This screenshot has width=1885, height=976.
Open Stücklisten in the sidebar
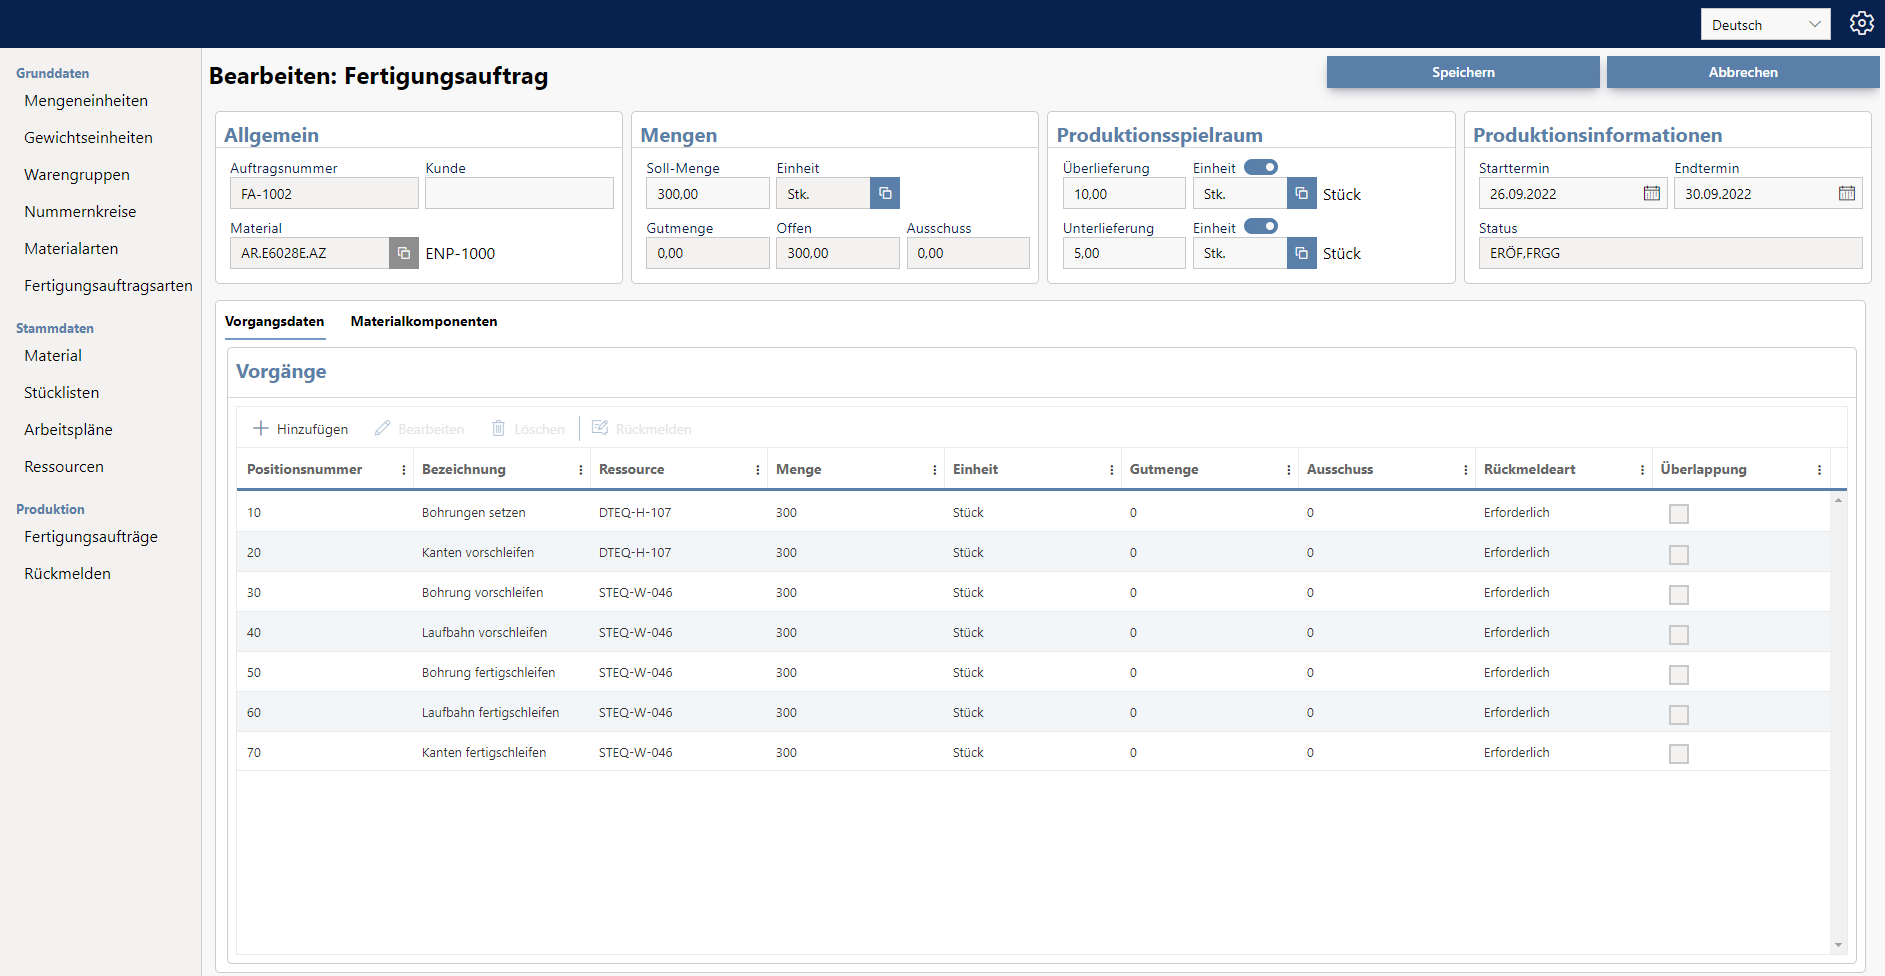(x=61, y=392)
